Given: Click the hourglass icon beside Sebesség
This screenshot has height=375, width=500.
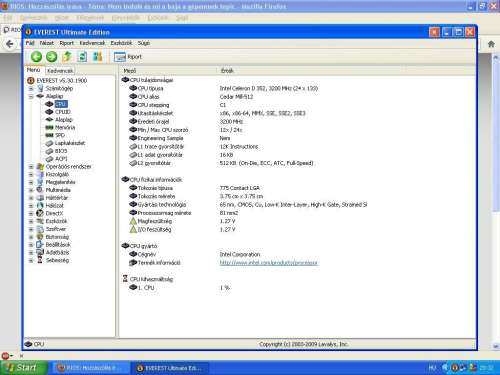Looking at the screenshot, I should (40, 260).
